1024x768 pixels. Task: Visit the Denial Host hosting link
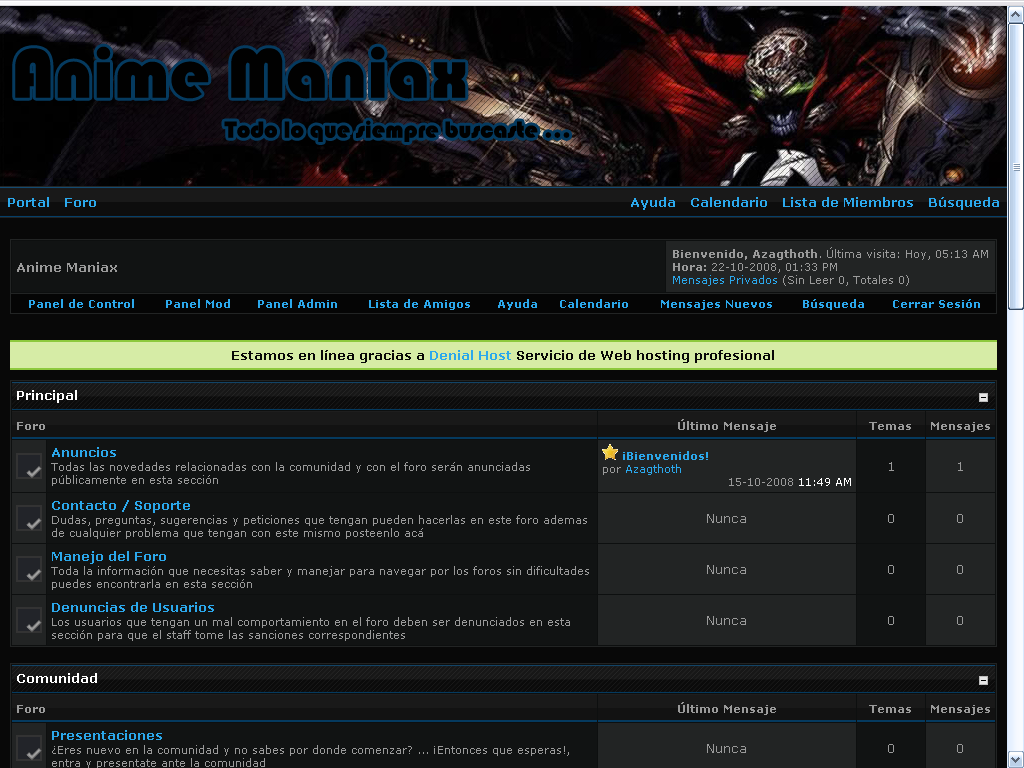coord(470,355)
